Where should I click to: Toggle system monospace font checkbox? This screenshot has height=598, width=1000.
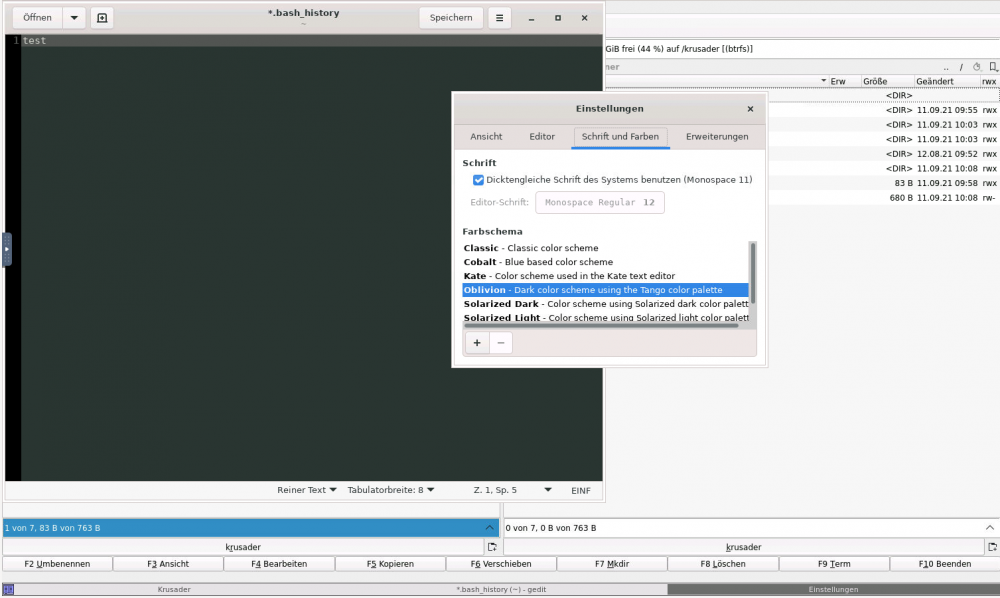[x=478, y=180]
